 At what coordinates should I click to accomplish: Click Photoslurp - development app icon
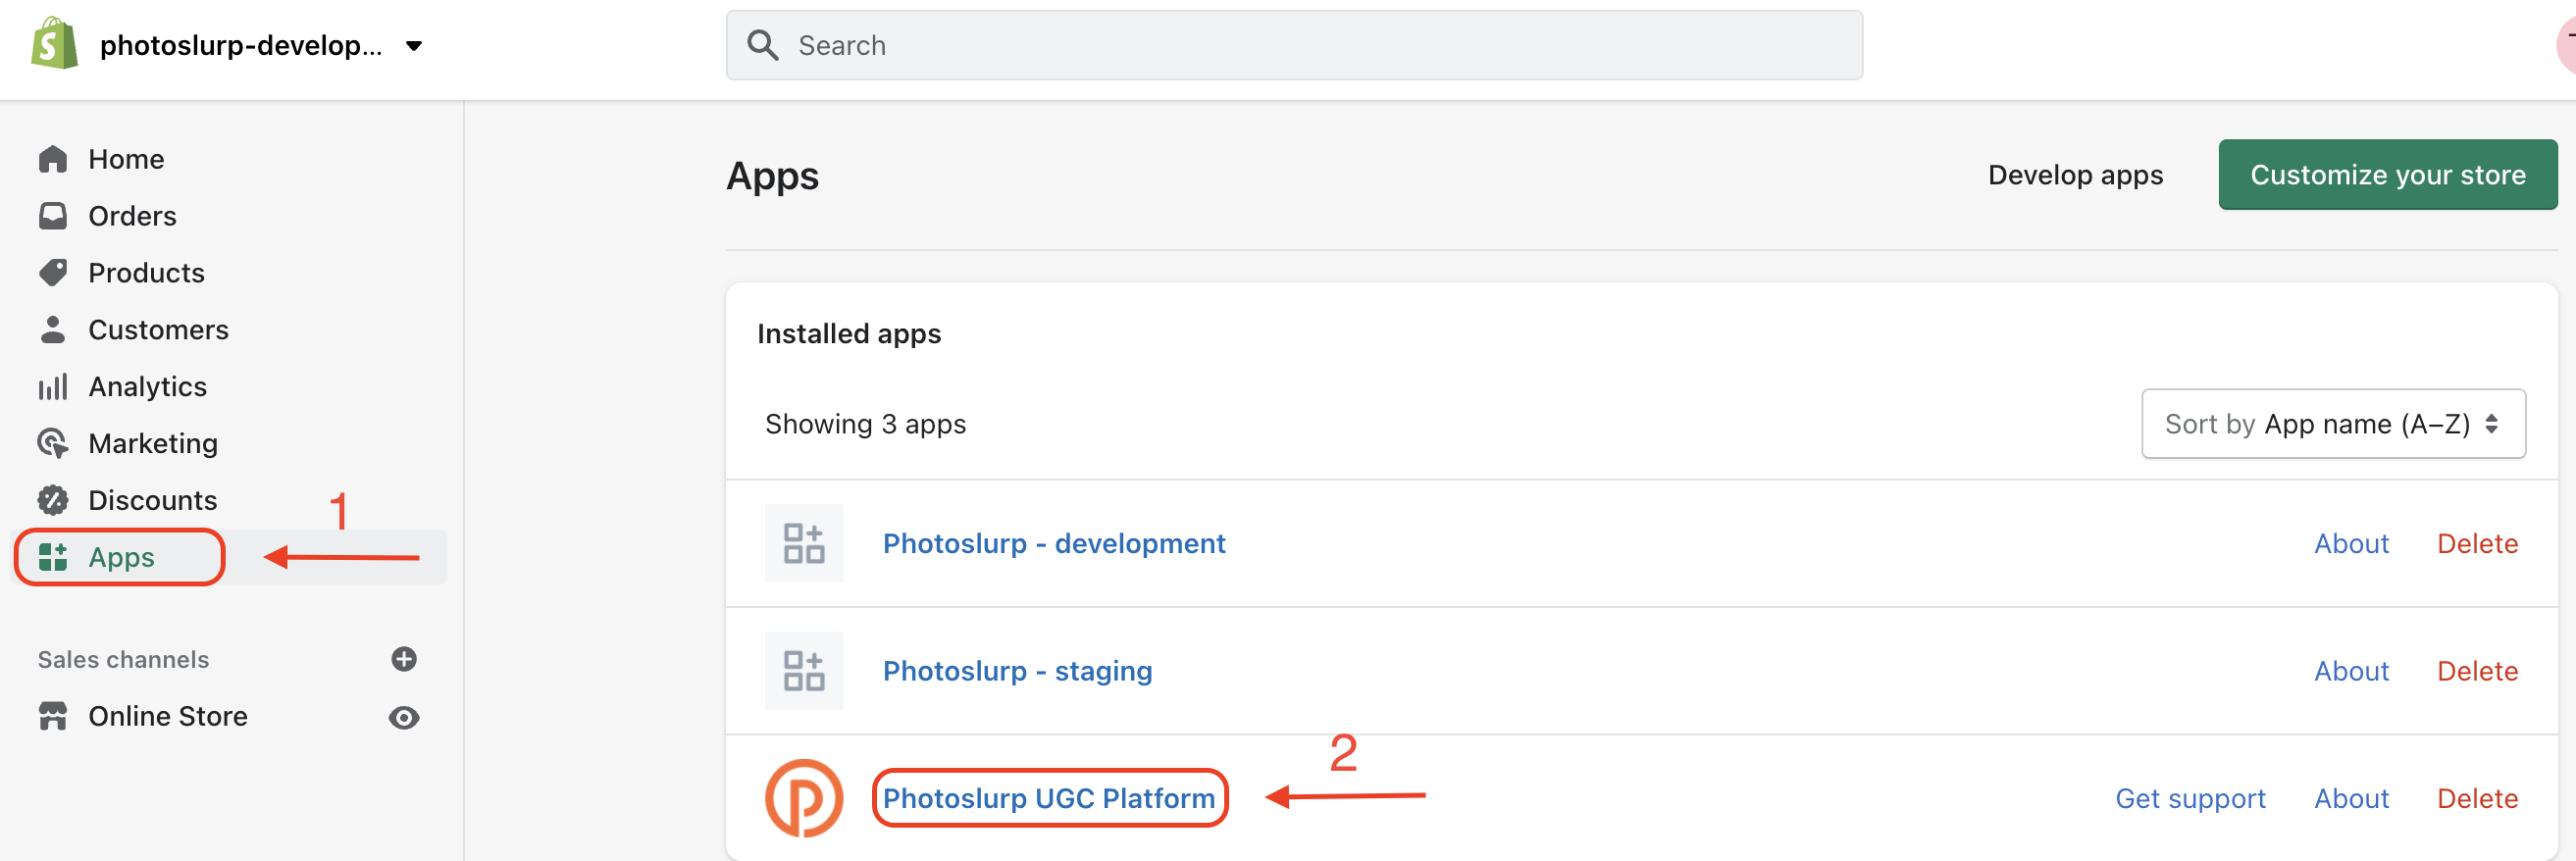coord(804,543)
